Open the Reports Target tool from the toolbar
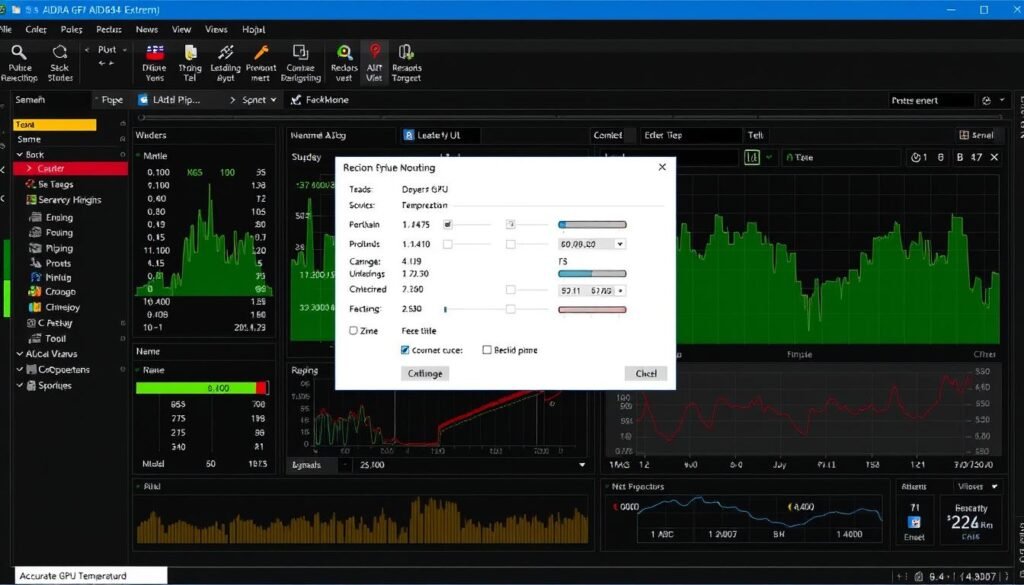This screenshot has width=1024, height=585. 406,57
